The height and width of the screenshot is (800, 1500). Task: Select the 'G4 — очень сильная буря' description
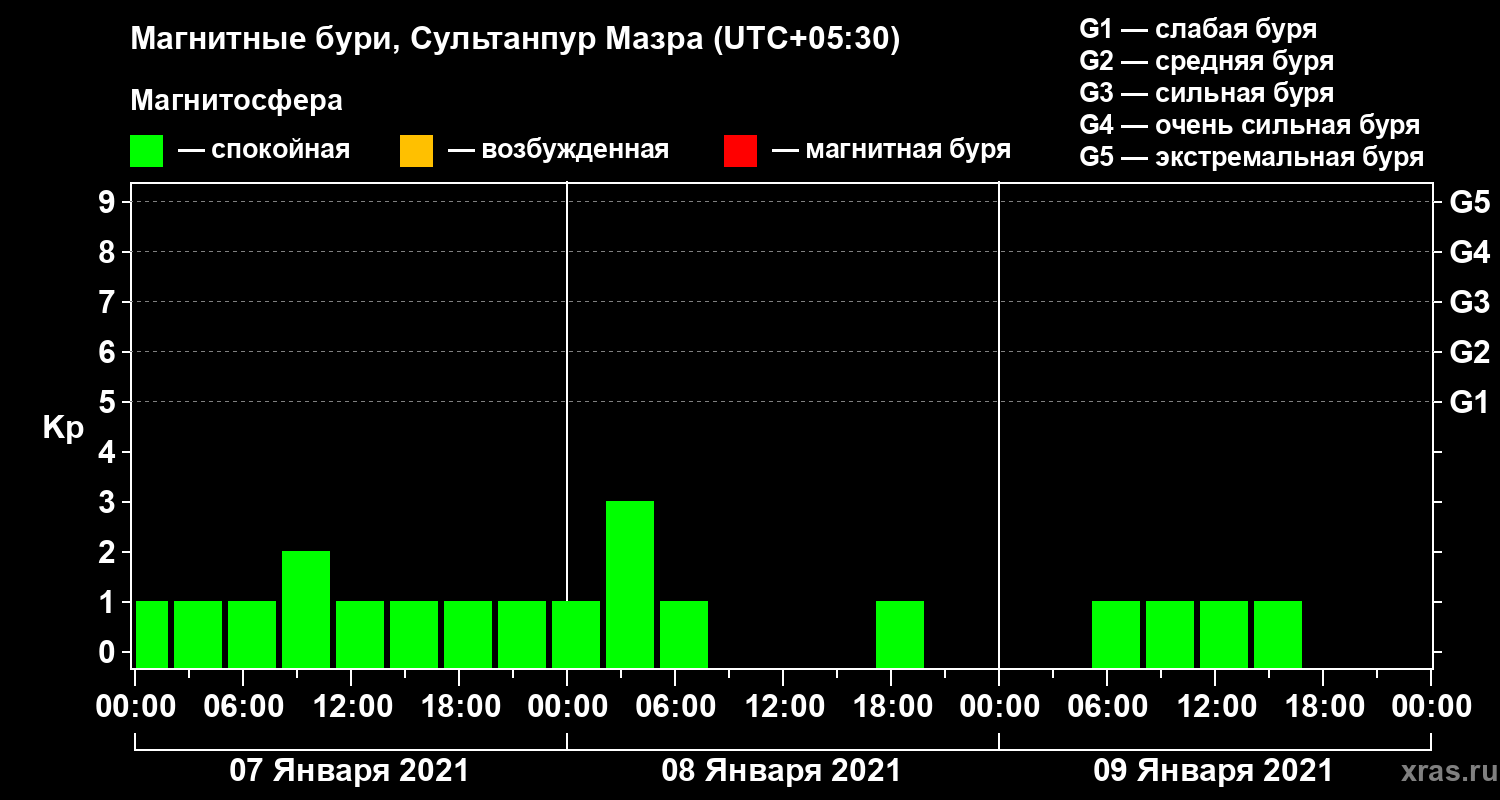coord(1250,125)
